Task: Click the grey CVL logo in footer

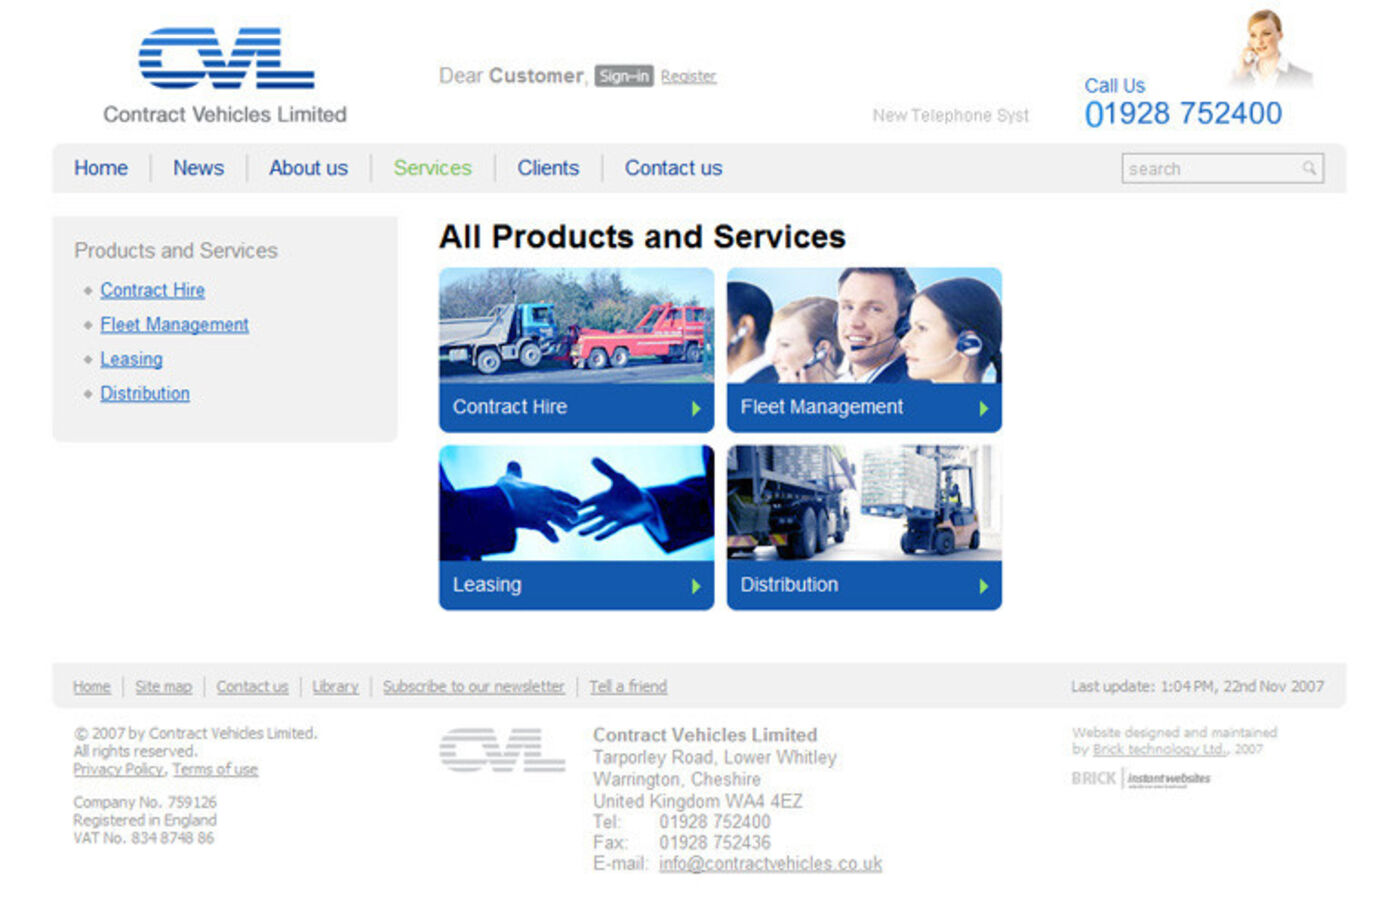Action: point(502,750)
